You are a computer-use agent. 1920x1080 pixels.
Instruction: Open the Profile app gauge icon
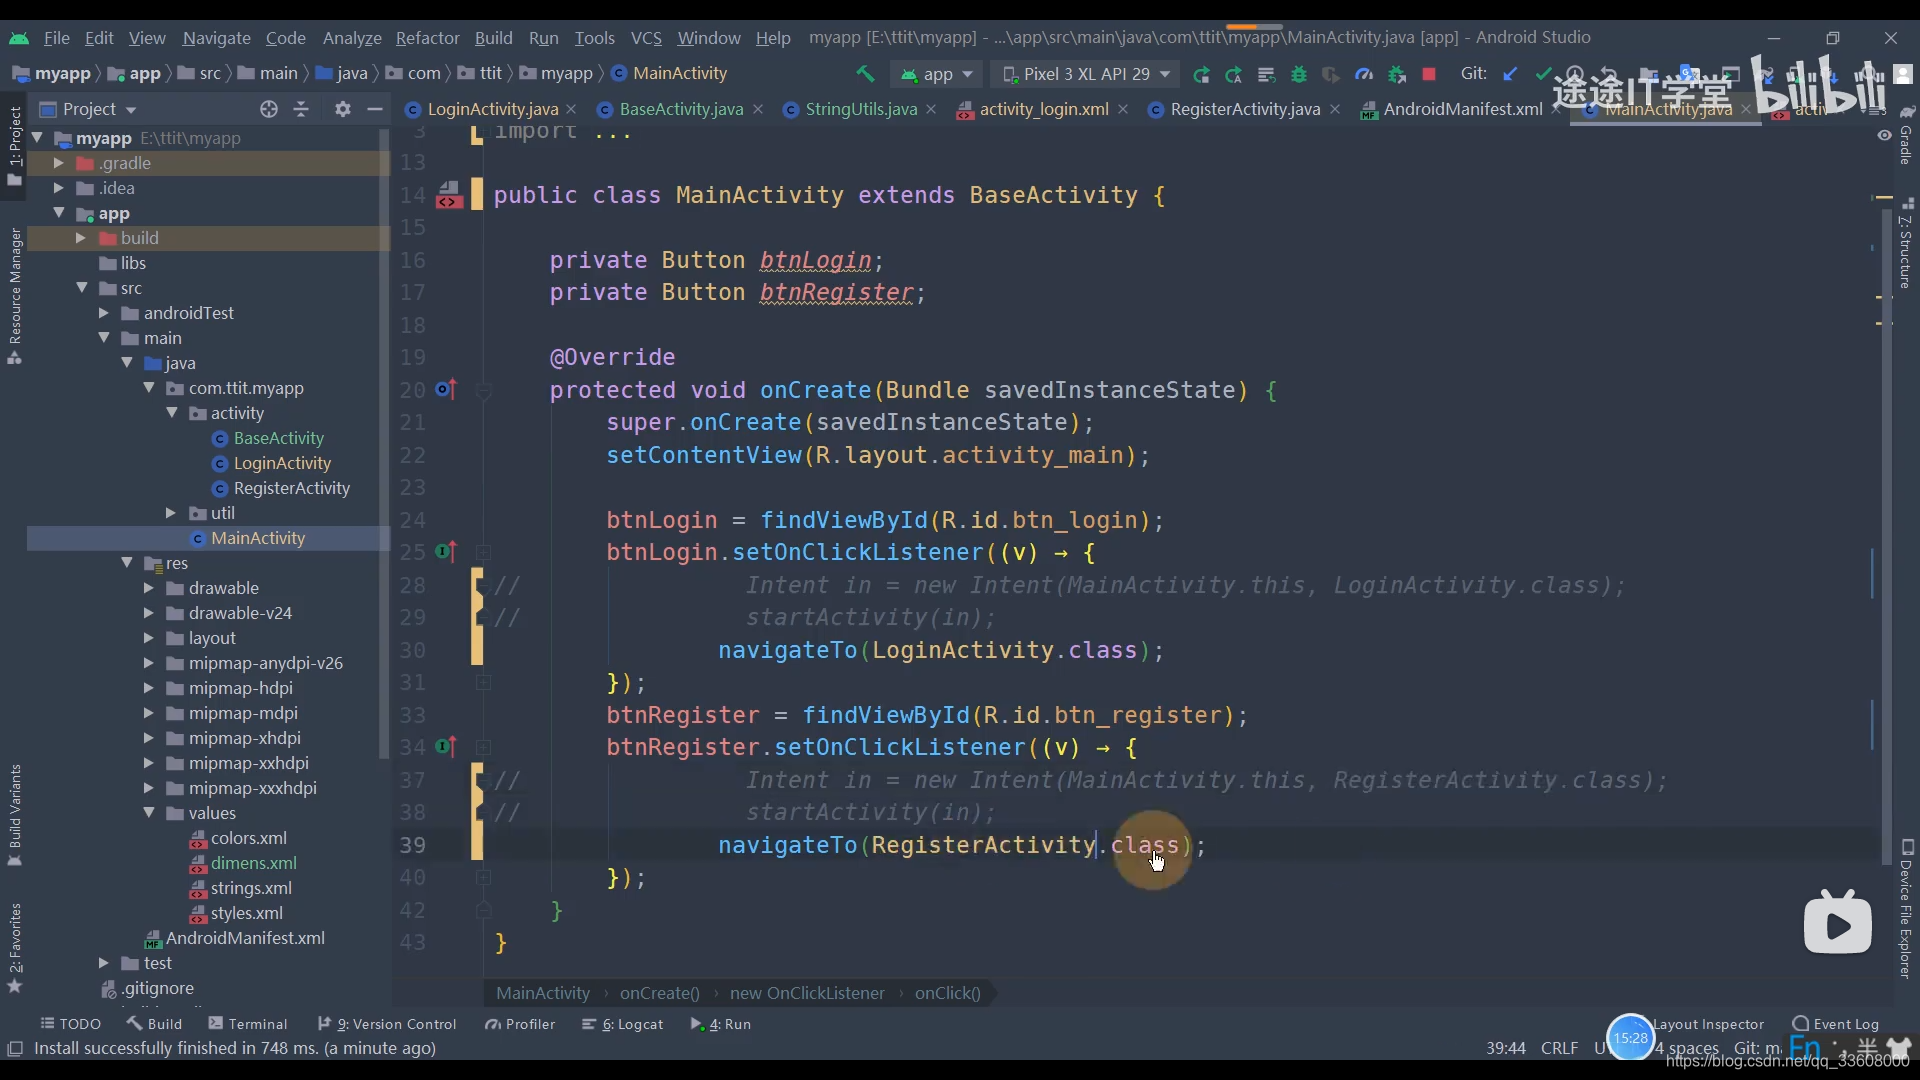click(x=1364, y=74)
